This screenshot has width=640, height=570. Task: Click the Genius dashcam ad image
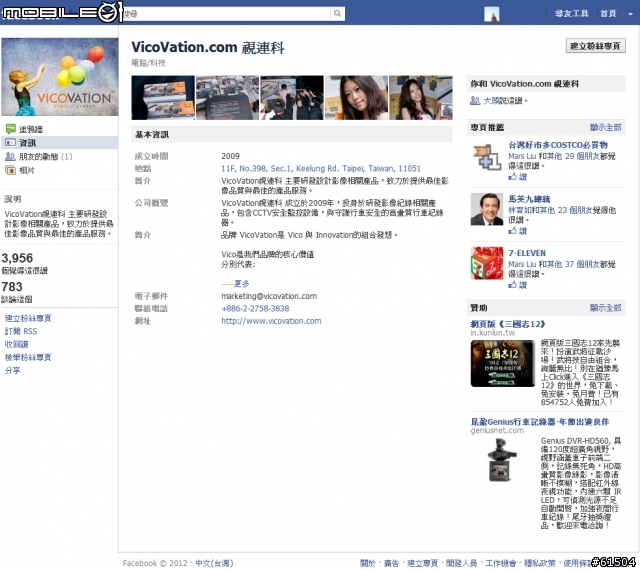[x=502, y=460]
